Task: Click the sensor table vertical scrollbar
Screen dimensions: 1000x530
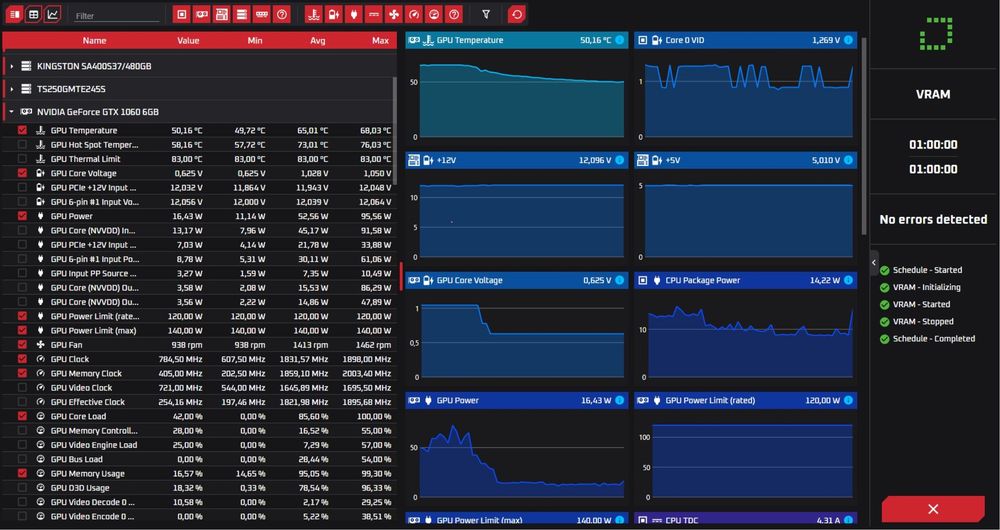Action: [x=394, y=131]
